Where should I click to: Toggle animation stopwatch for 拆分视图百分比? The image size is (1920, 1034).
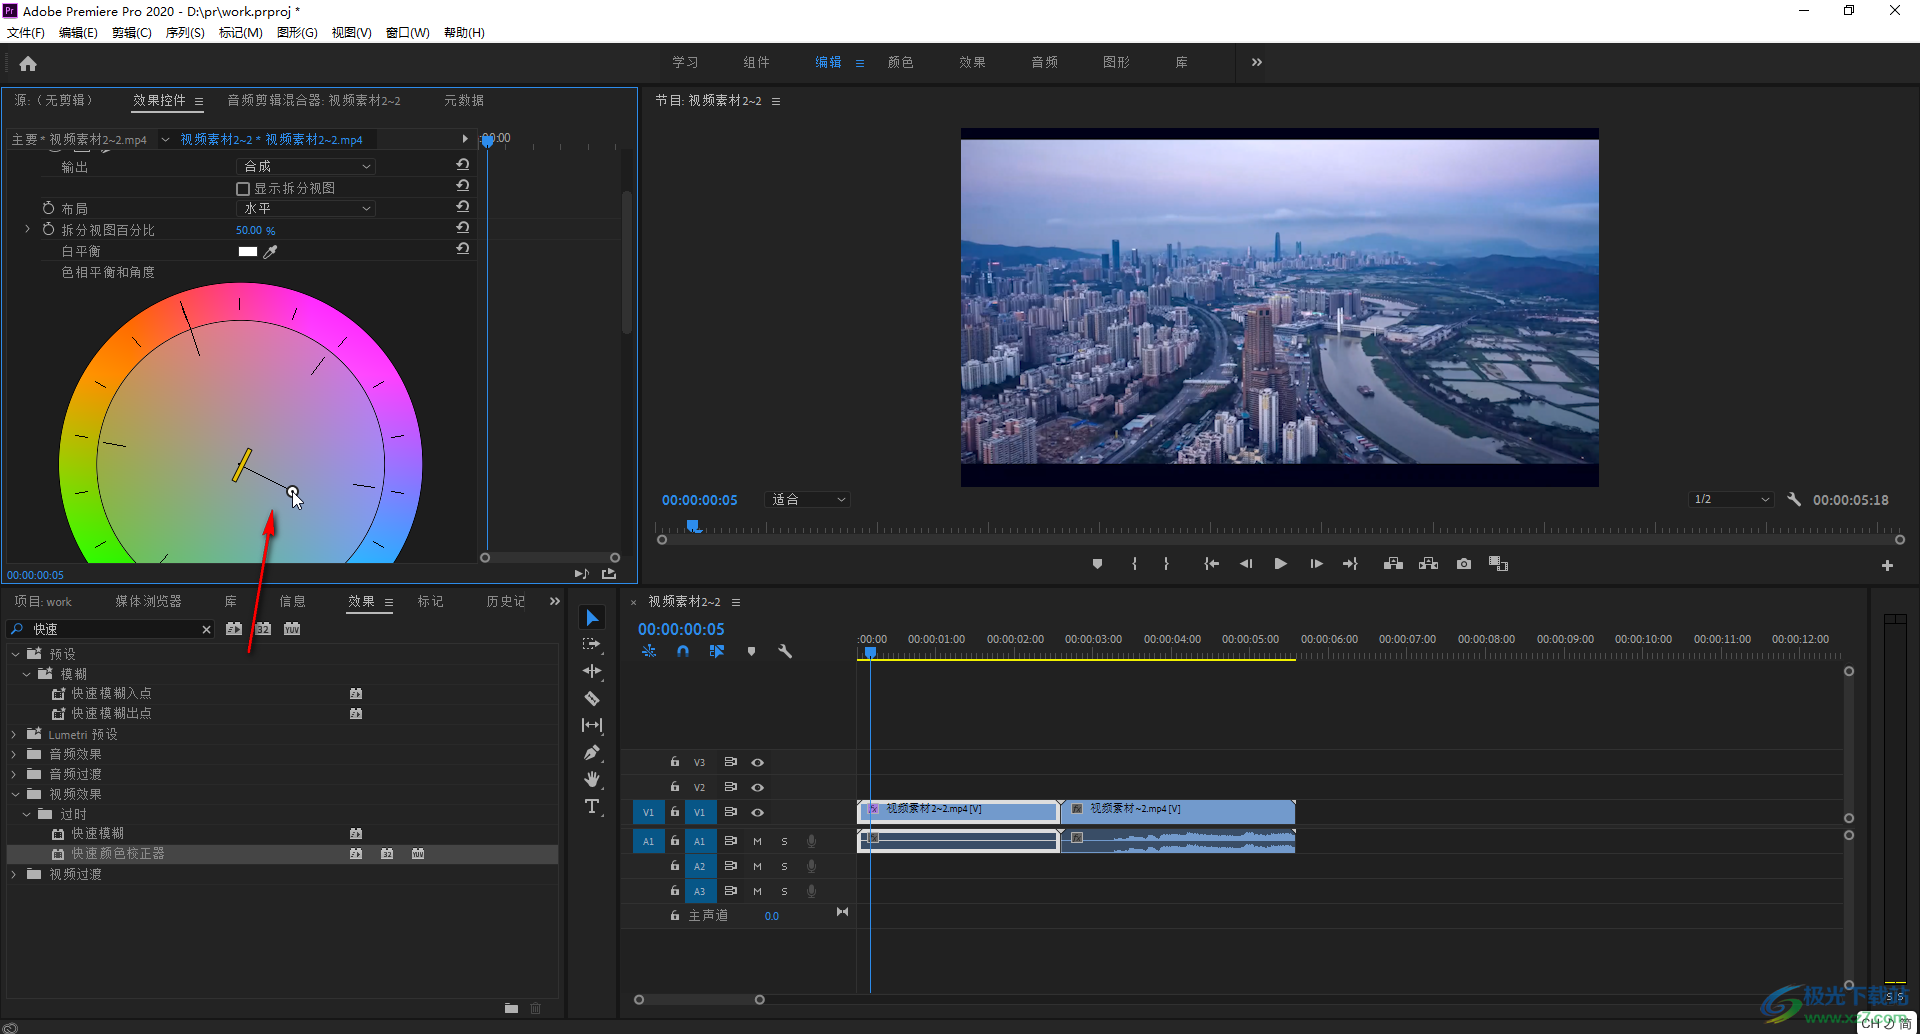coord(48,229)
